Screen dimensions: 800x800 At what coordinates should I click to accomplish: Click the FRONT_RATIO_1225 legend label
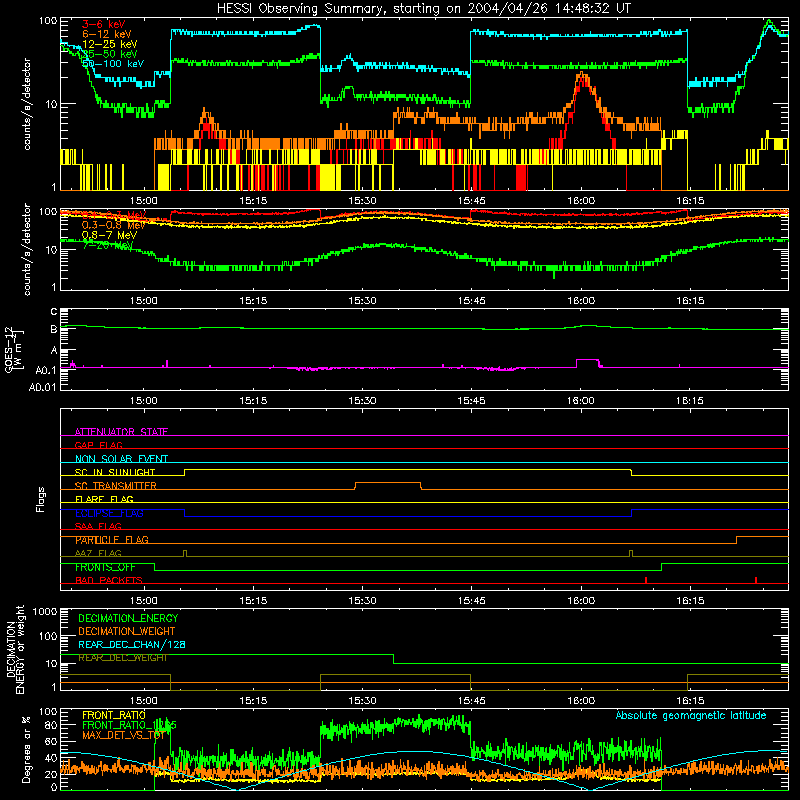point(129,725)
